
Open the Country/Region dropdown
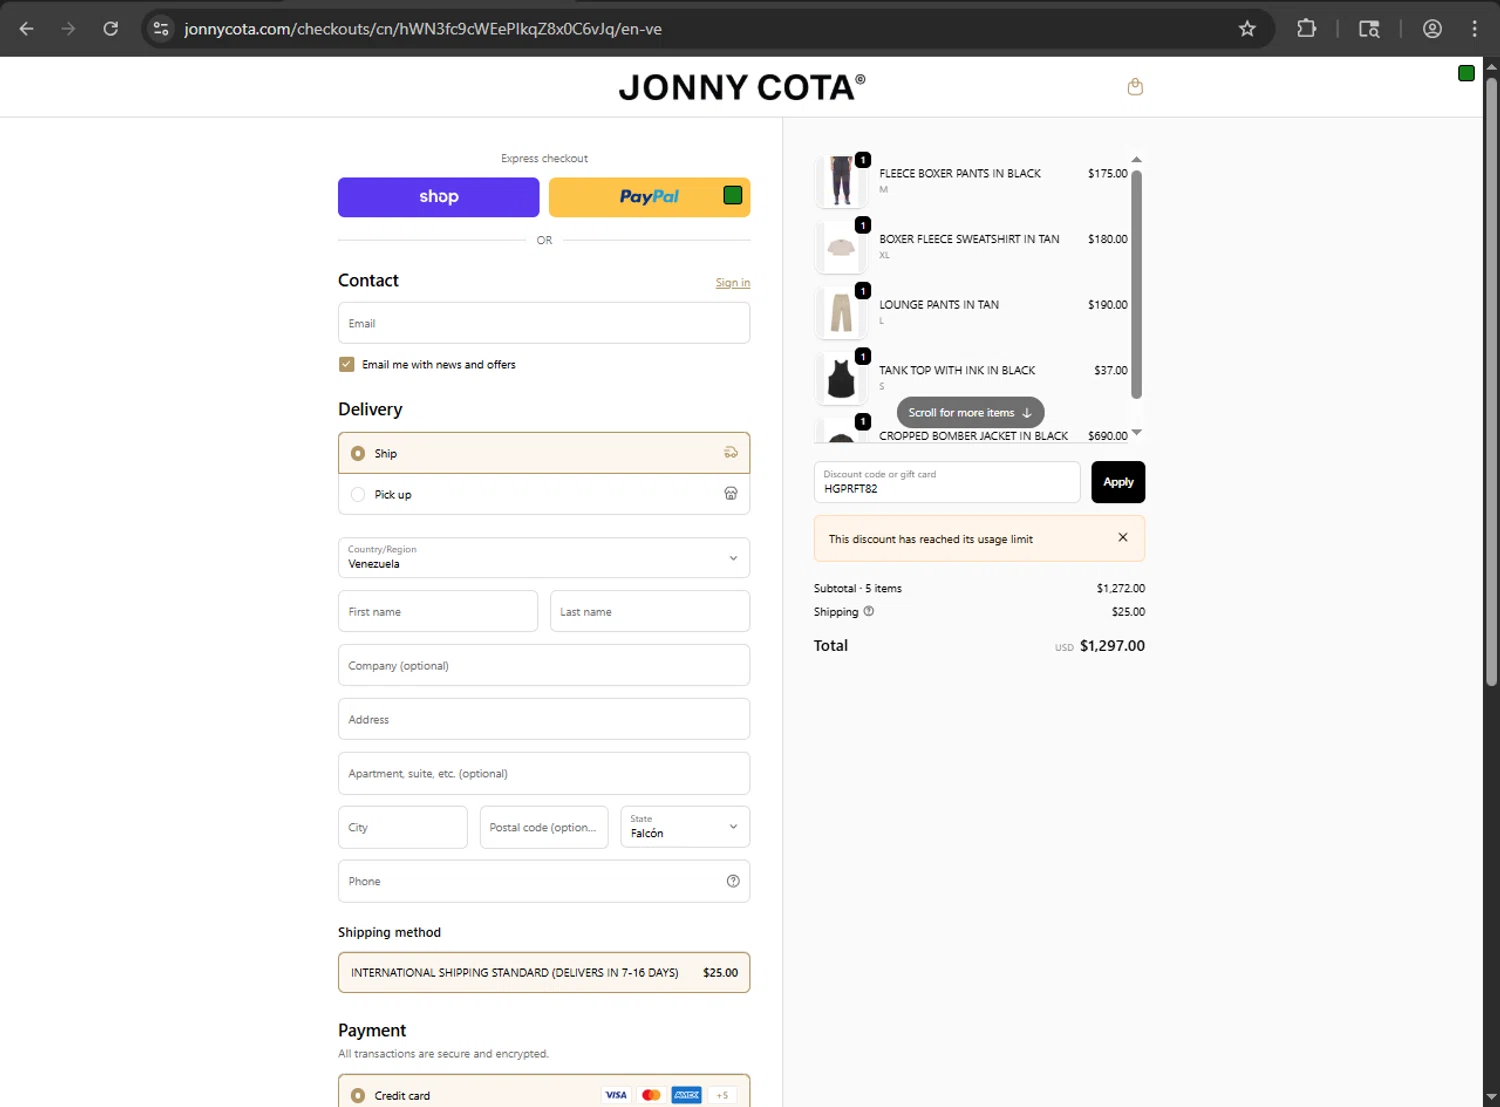point(544,558)
